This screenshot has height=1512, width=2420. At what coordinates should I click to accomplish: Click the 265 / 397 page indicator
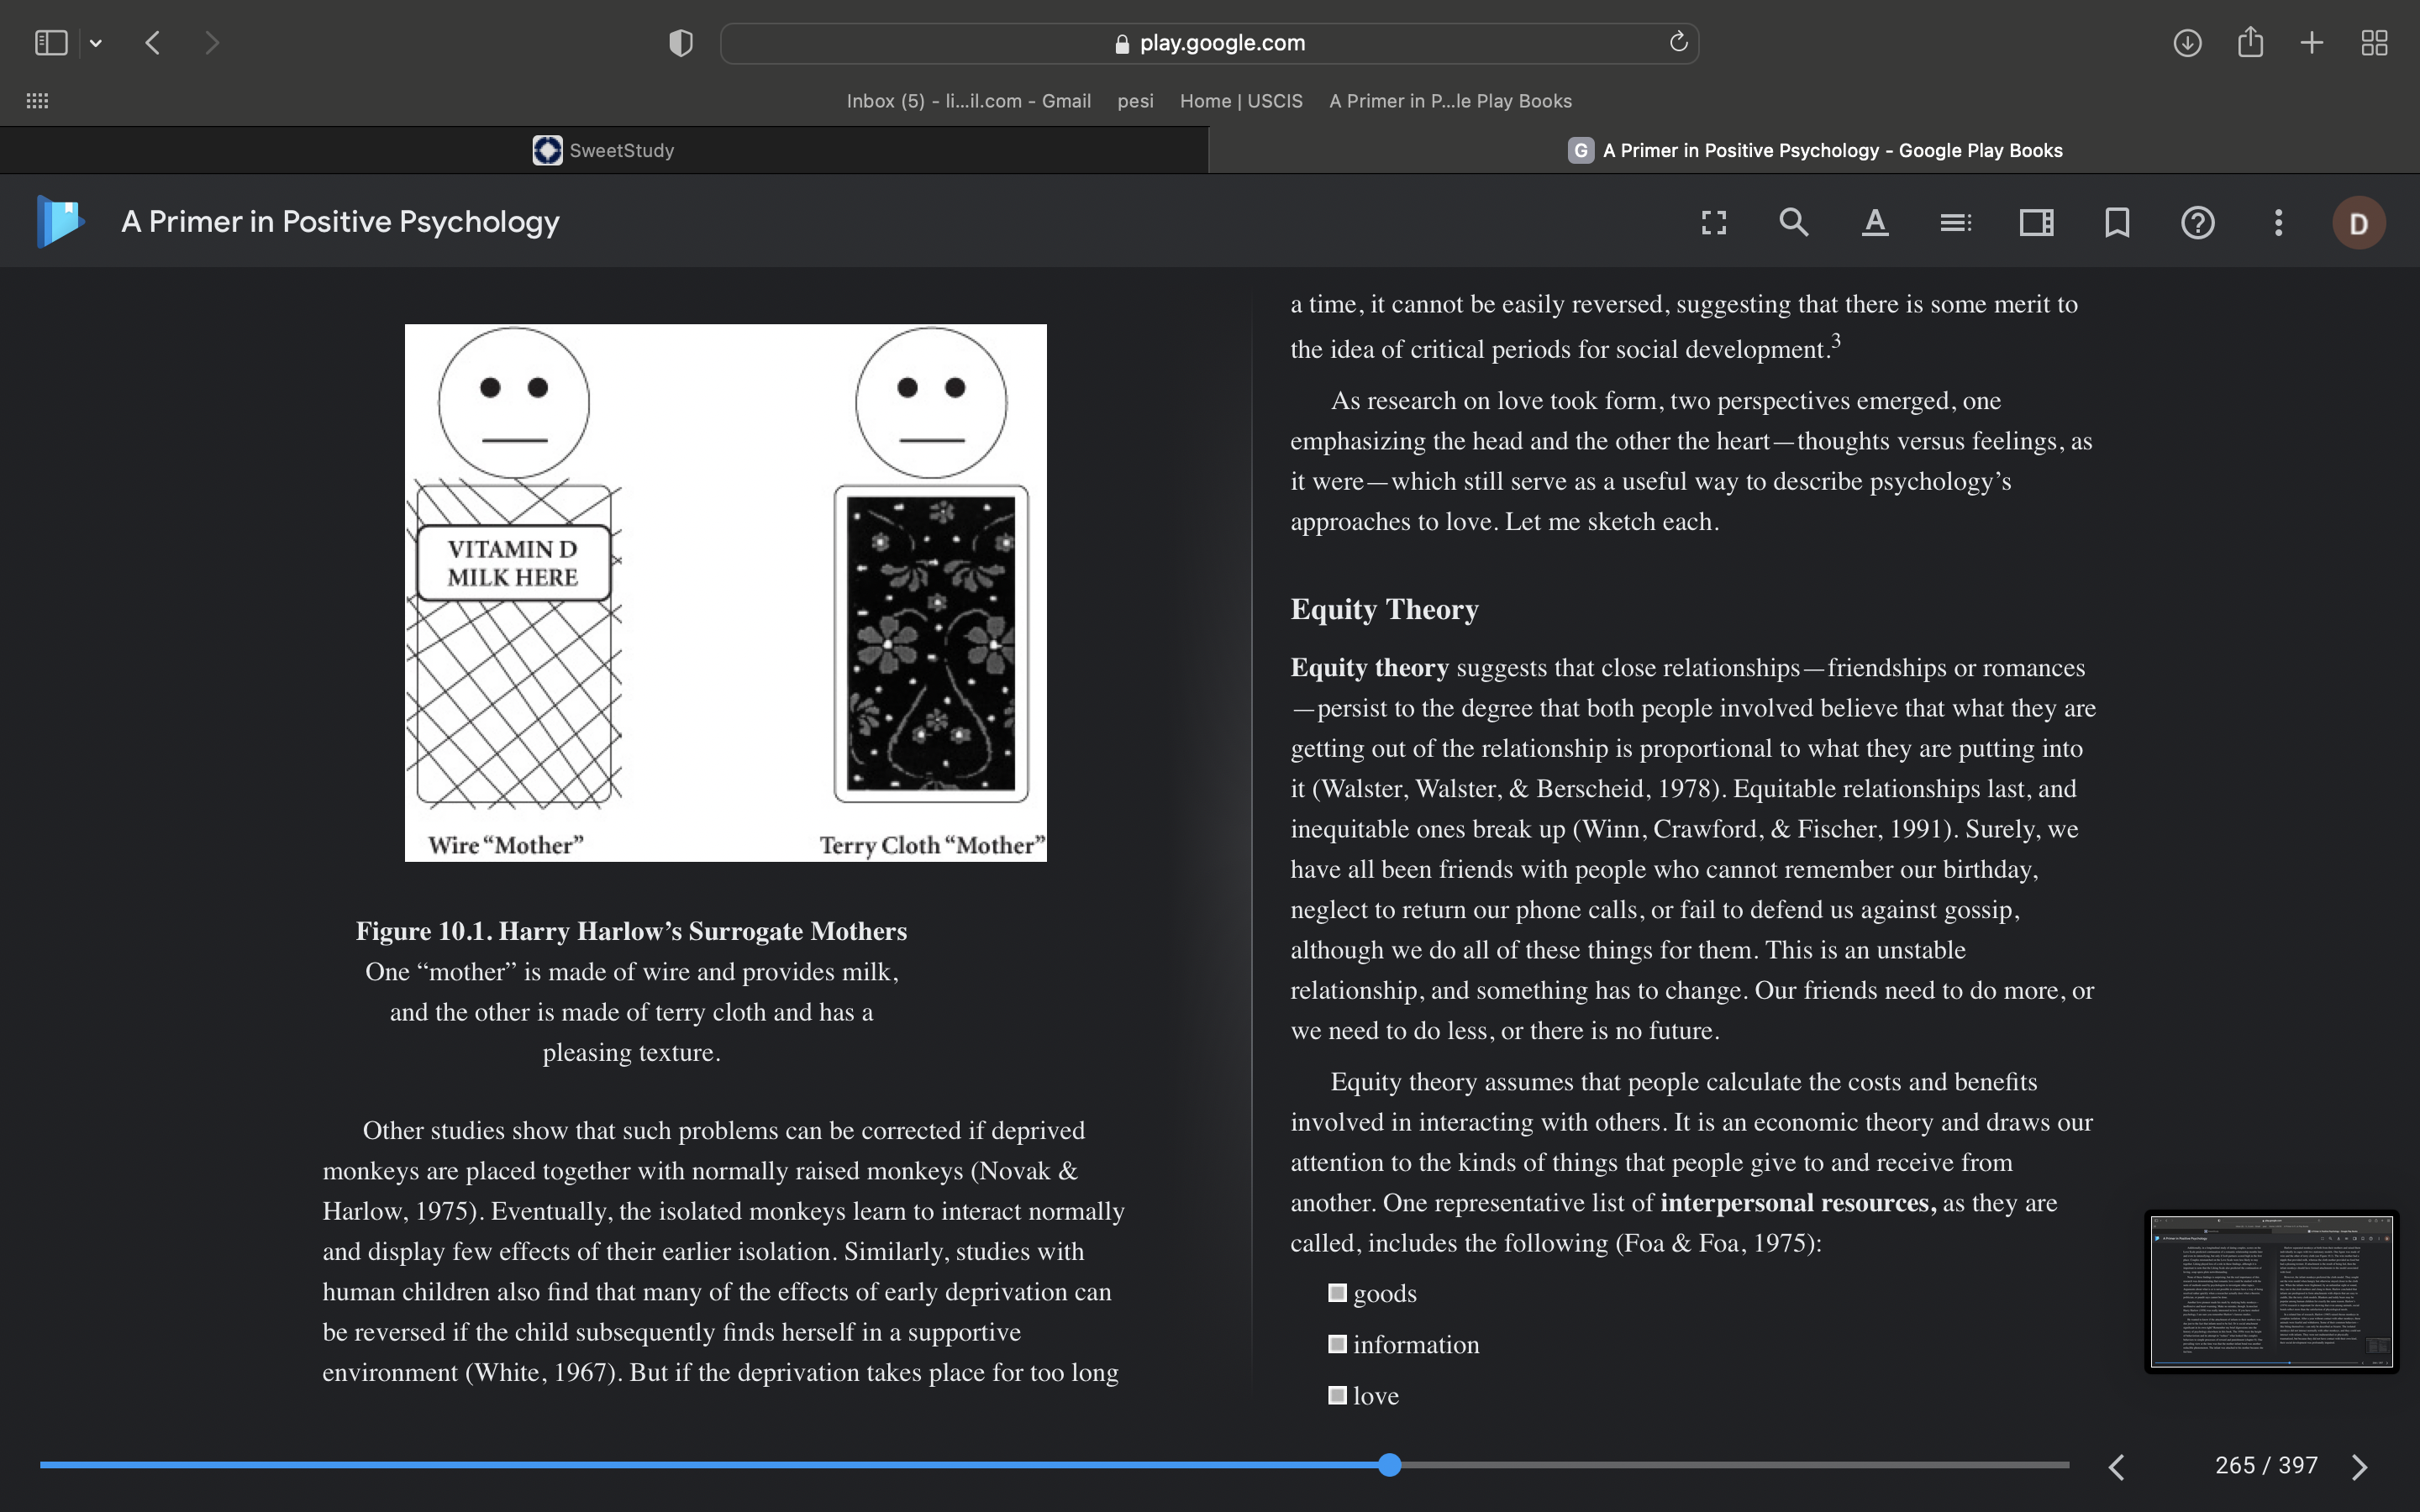2266,1465
